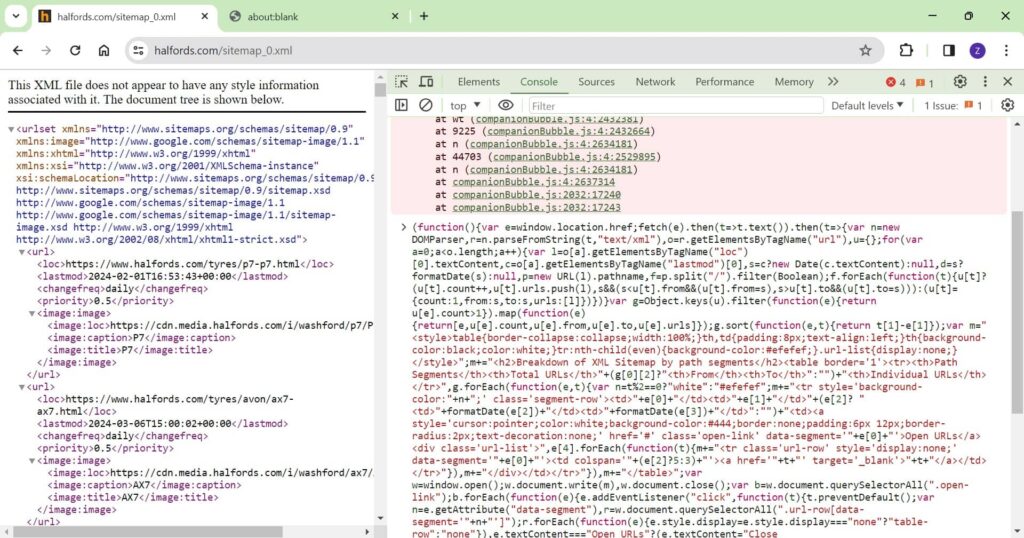Open the Performance panel
Image resolution: width=1024 pixels, height=538 pixels.
724,82
